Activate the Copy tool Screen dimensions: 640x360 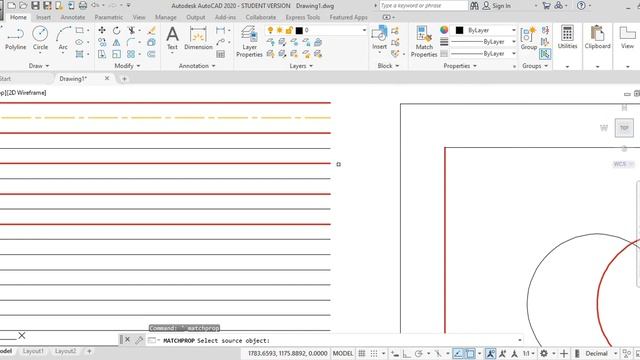coord(102,42)
